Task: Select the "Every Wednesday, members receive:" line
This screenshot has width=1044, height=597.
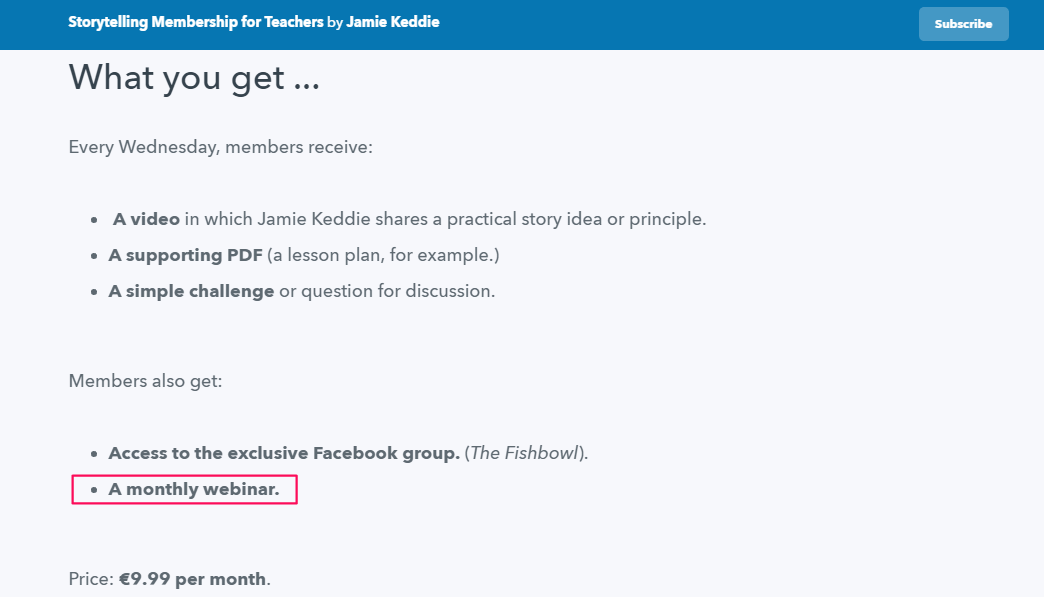Action: click(x=220, y=147)
